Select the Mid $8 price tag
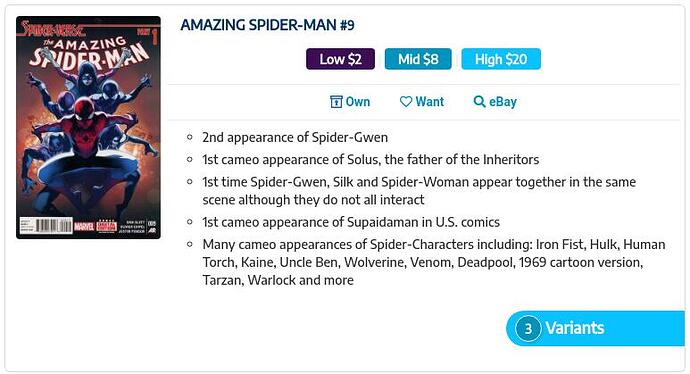This screenshot has height=374, width=690. pos(418,59)
